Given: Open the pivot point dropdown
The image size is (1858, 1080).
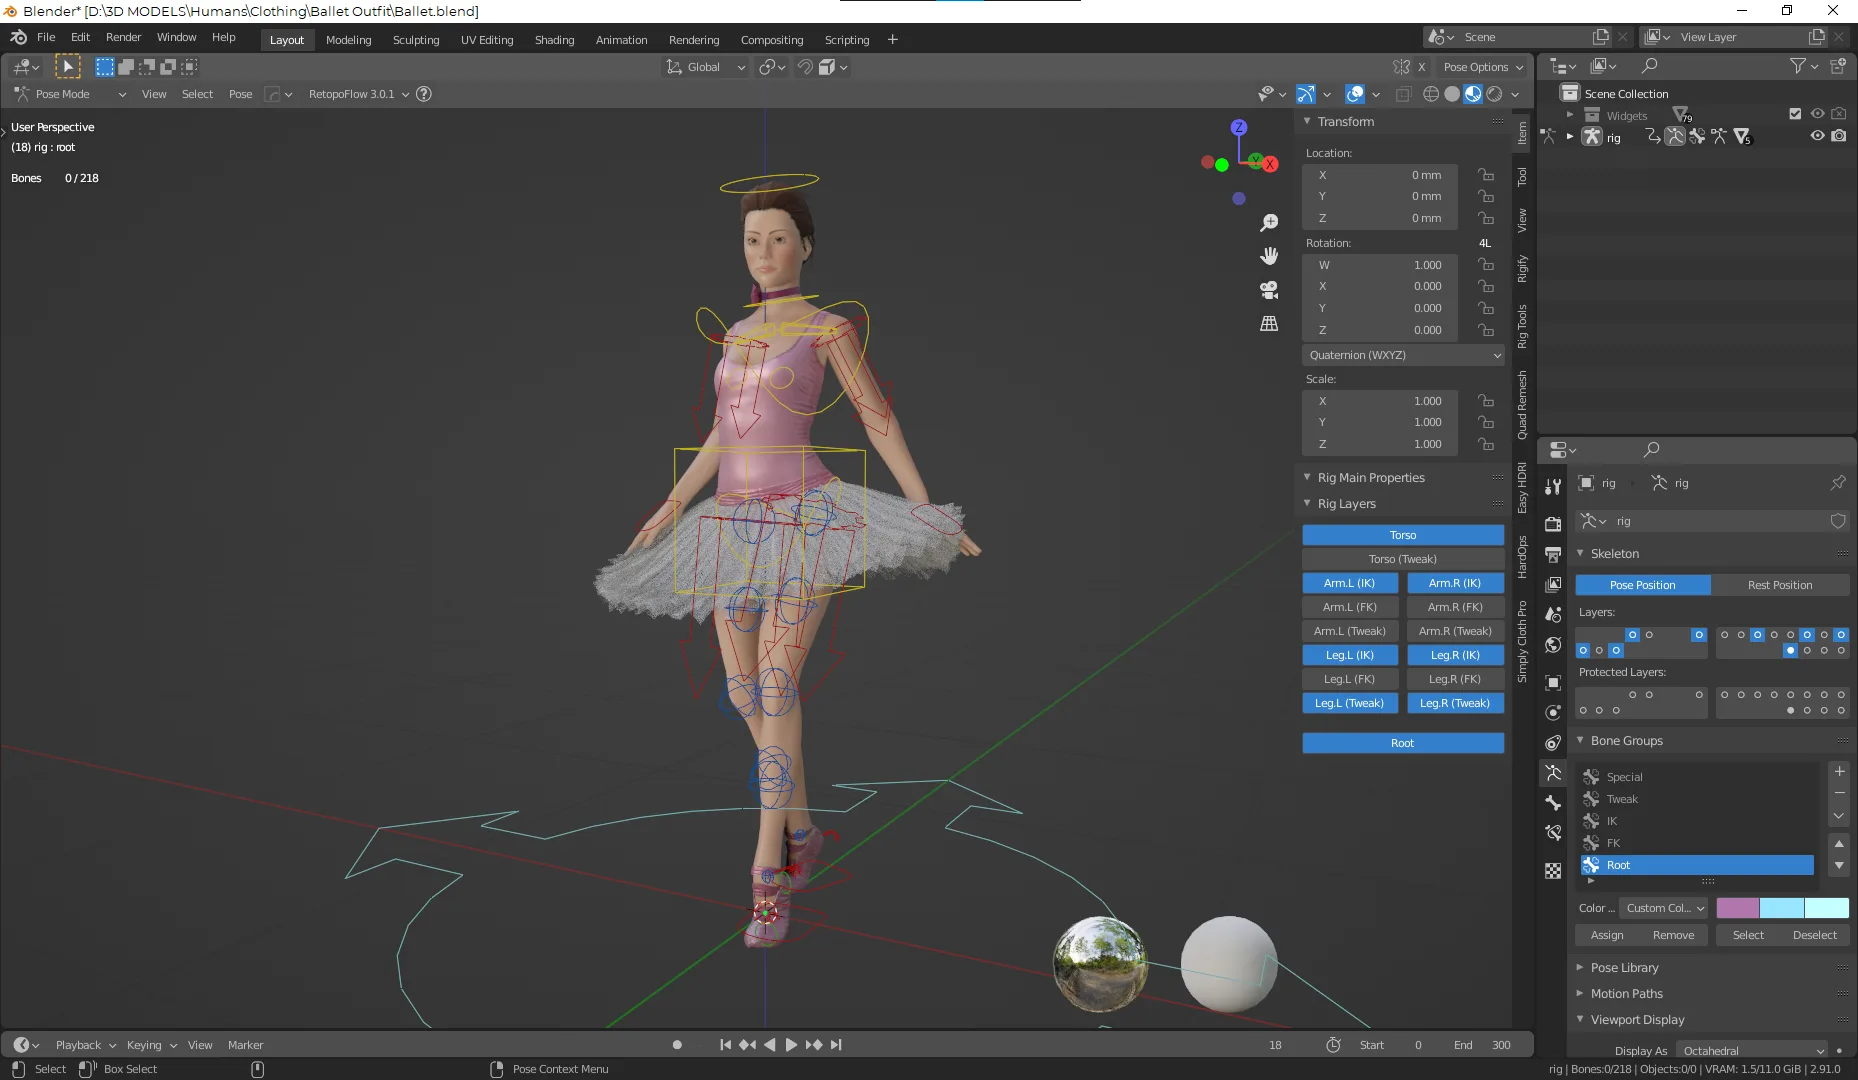Looking at the screenshot, I should tap(772, 67).
